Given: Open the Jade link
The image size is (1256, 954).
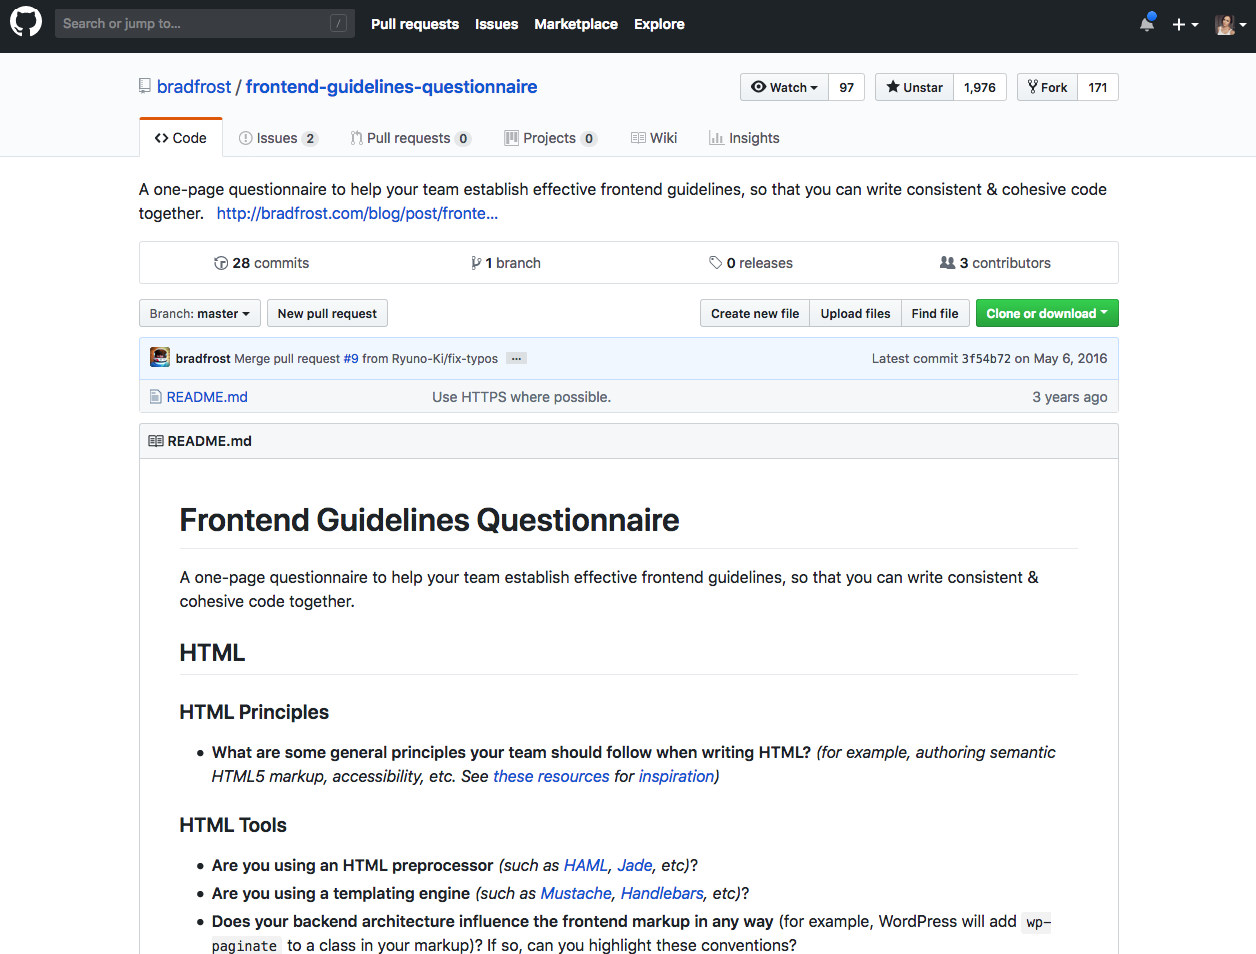Looking at the screenshot, I should click(x=635, y=865).
